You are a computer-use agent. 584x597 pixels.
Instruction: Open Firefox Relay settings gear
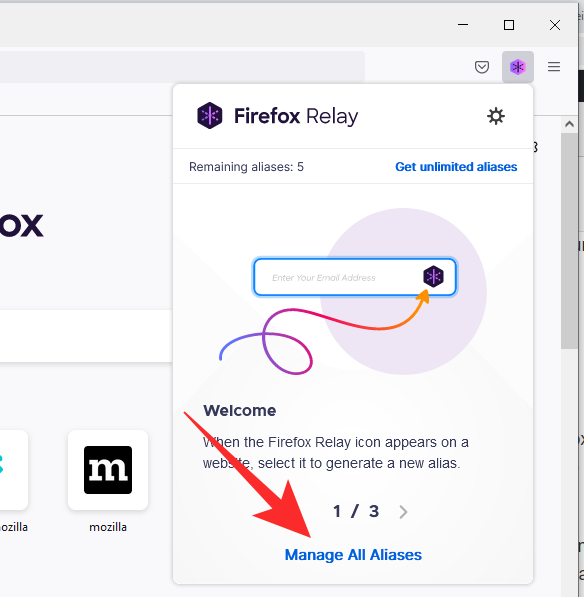[x=496, y=116]
